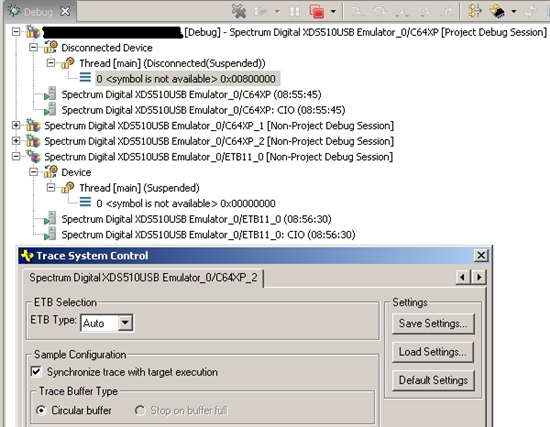Close the Debug view tab
The height and width of the screenshot is (427, 550).
(x=65, y=12)
